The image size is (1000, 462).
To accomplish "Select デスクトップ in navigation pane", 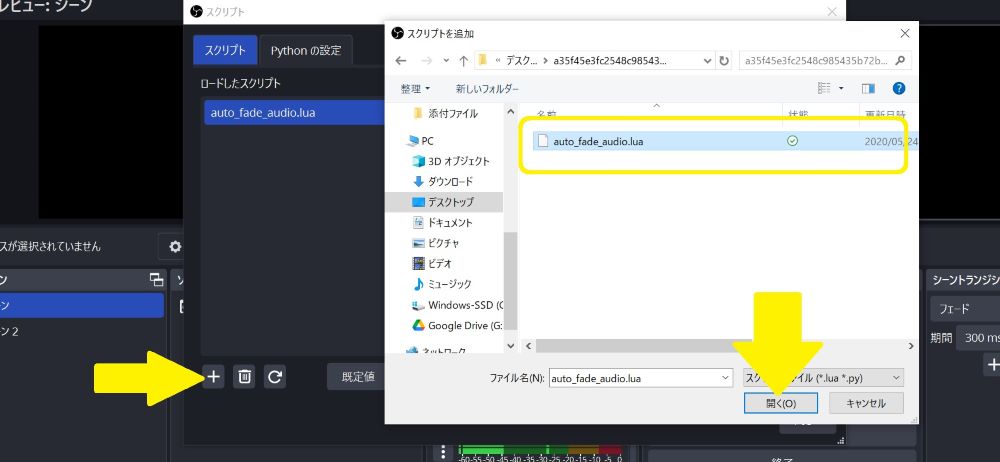I will click(x=444, y=202).
